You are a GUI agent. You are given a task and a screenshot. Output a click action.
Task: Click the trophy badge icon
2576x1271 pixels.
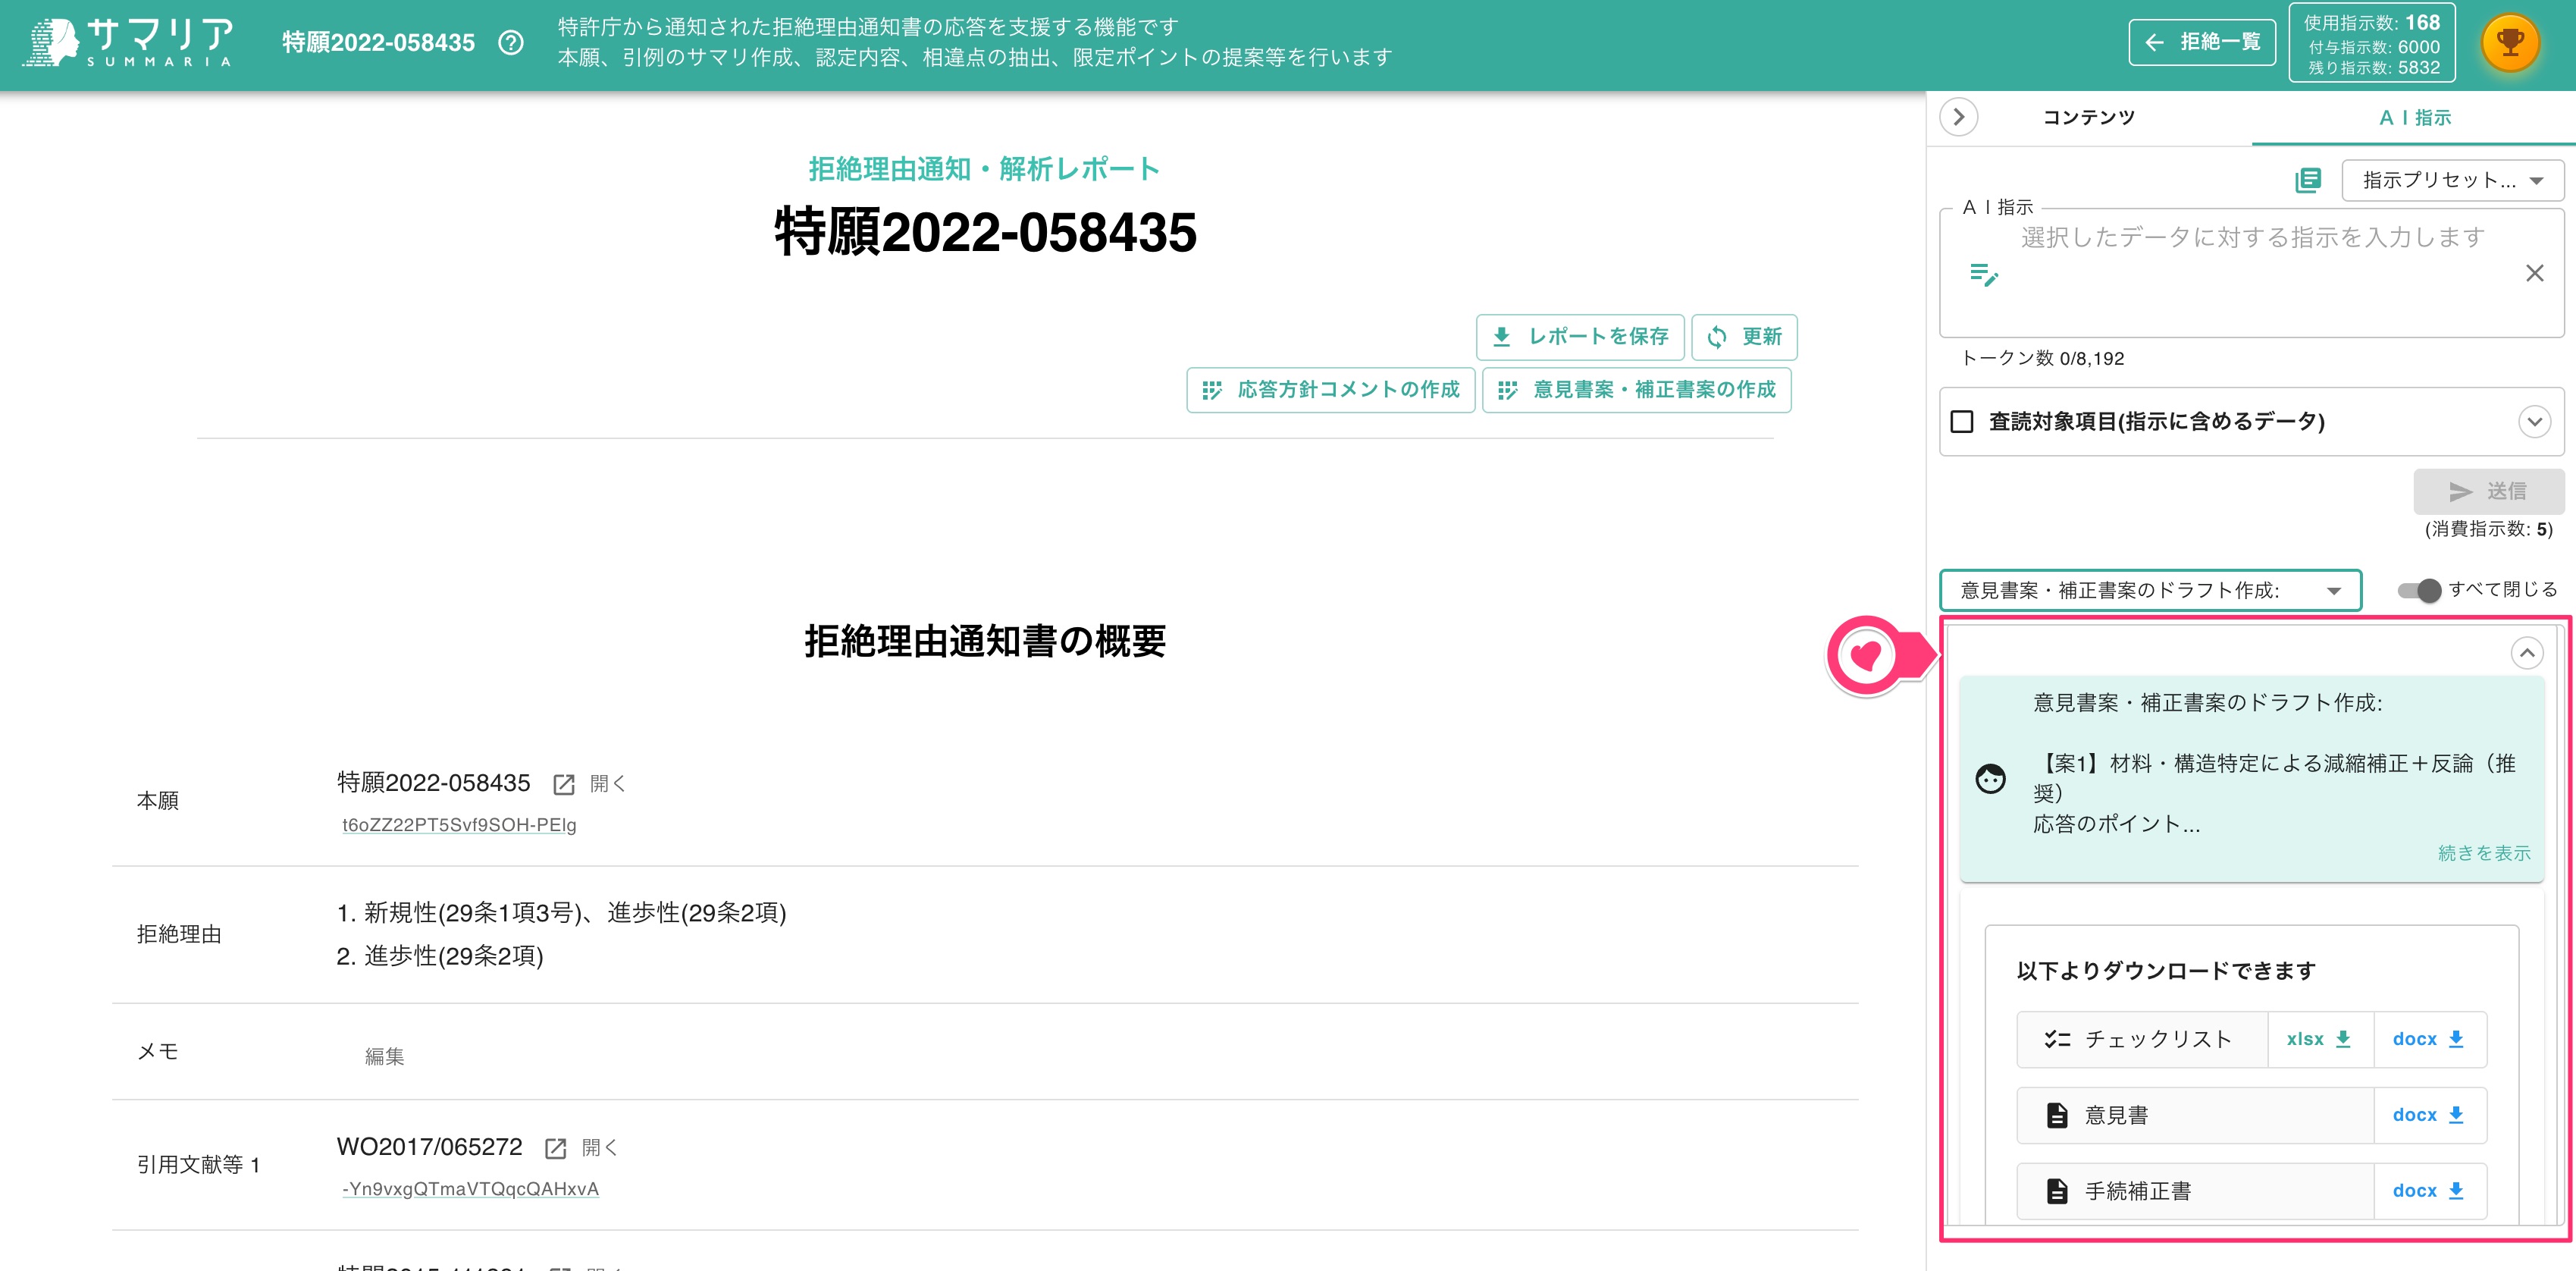point(2510,43)
